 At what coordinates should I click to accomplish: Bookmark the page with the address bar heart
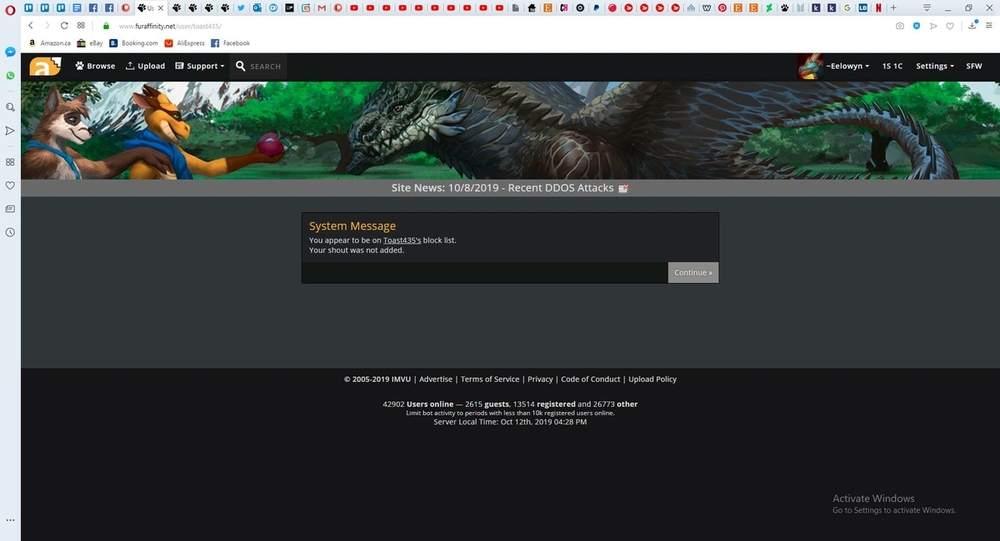pyautogui.click(x=950, y=26)
